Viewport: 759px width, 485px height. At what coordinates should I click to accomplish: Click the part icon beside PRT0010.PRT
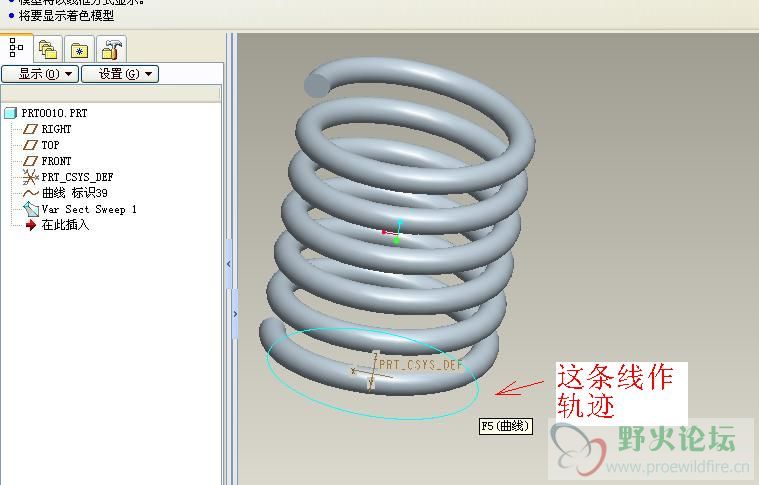point(10,113)
